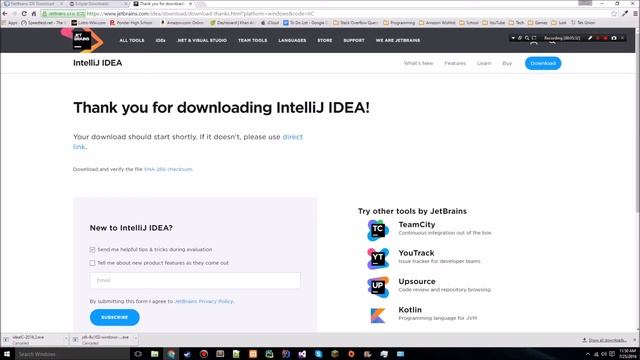This screenshot has width=640, height=360.
Task: Open LANGUAGES menu
Action: pos(292,40)
